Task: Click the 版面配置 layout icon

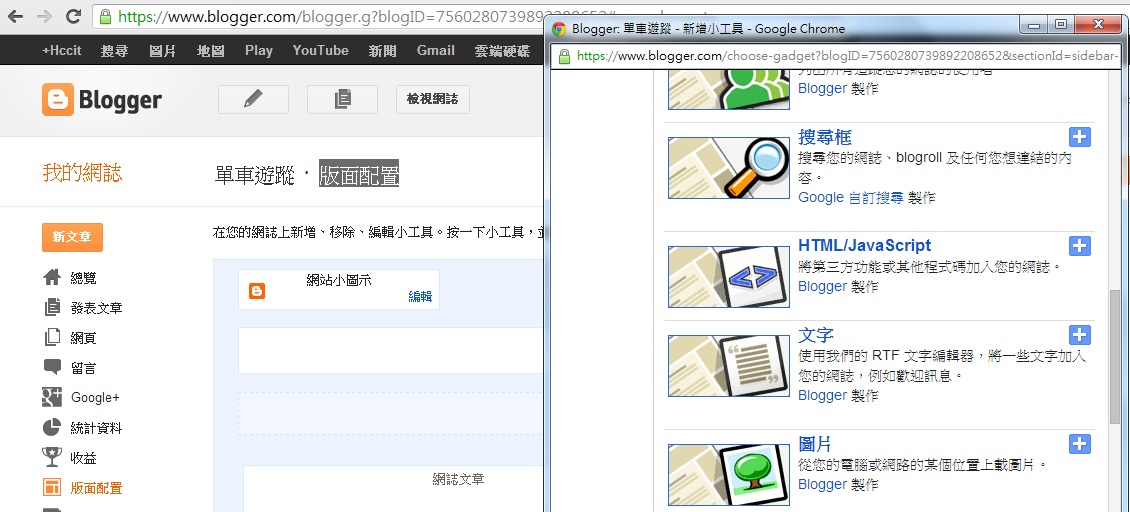Action: click(52, 487)
